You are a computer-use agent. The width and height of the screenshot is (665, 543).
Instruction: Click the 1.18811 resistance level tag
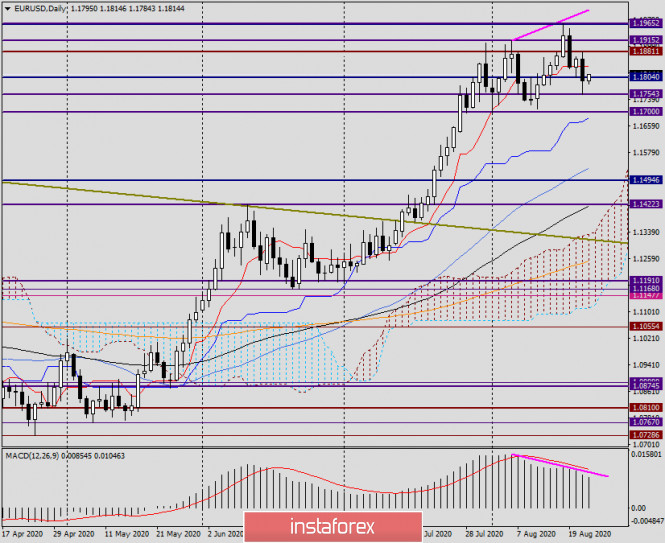[645, 51]
